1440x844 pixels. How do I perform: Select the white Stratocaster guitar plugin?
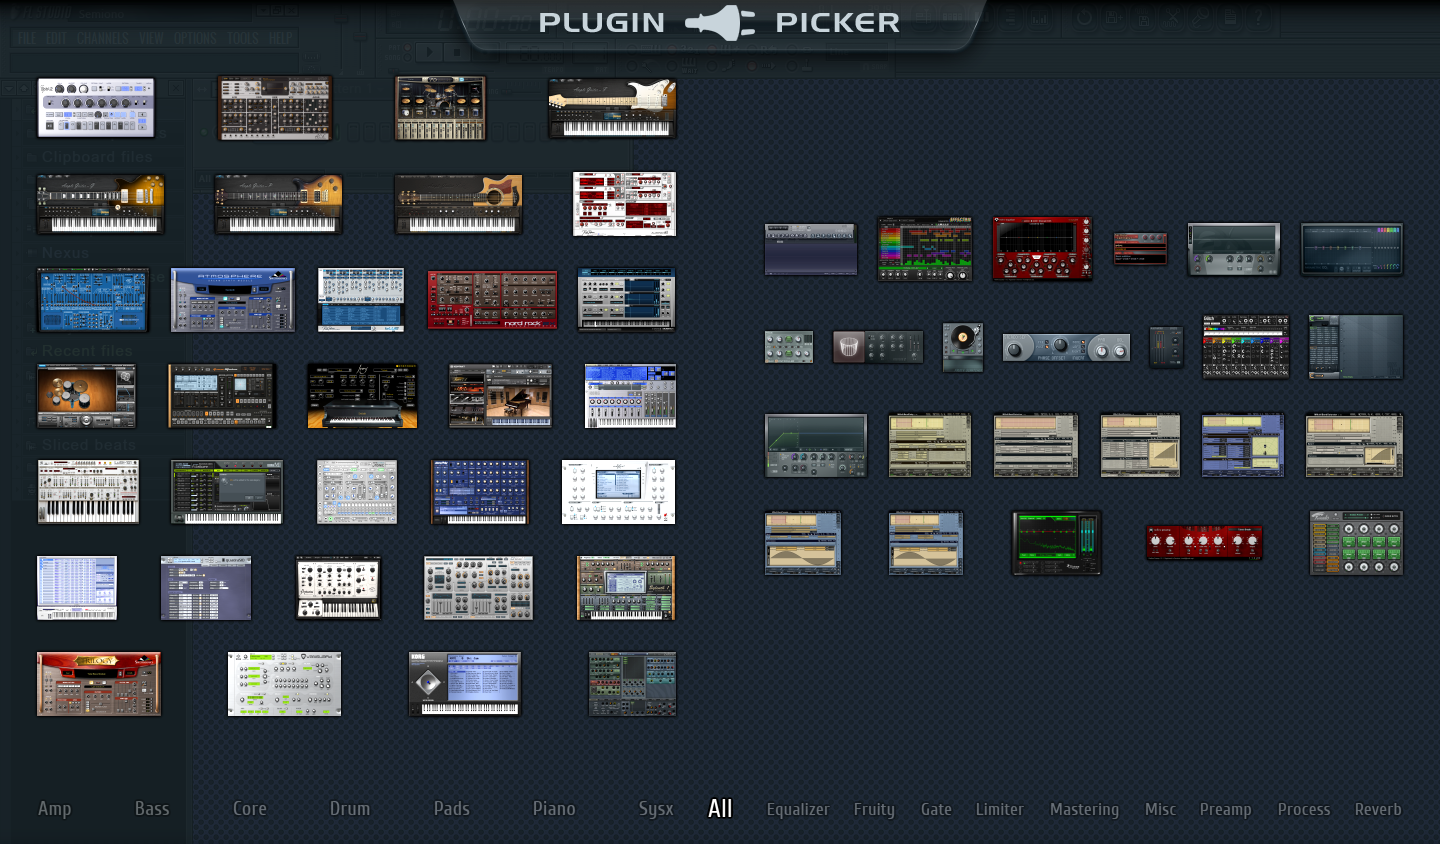tap(612, 108)
